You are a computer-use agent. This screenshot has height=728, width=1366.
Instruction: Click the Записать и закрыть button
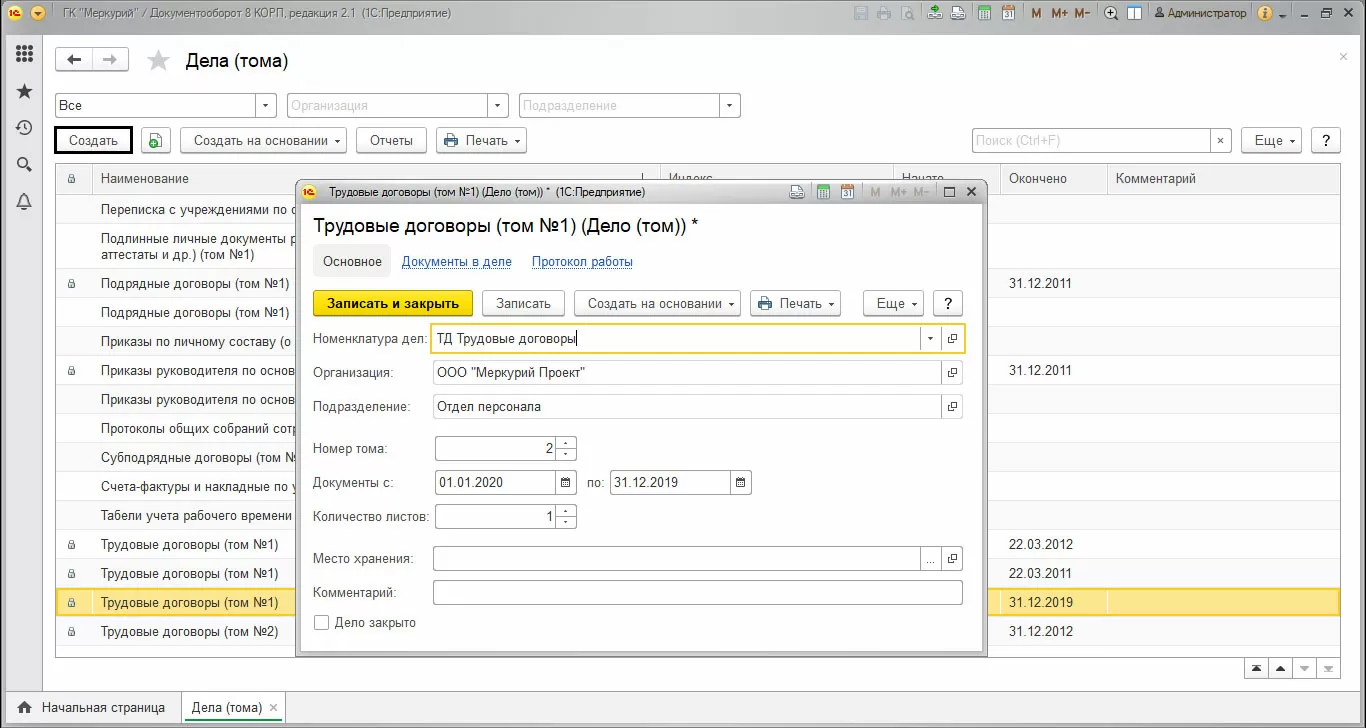coord(392,303)
